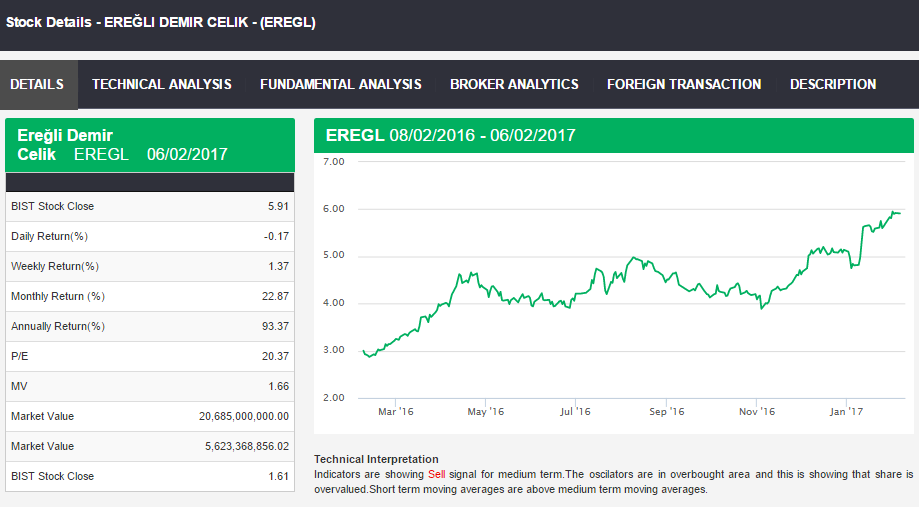Click the 5.00 y-axis label on chart
This screenshot has height=507, width=919.
(x=333, y=255)
